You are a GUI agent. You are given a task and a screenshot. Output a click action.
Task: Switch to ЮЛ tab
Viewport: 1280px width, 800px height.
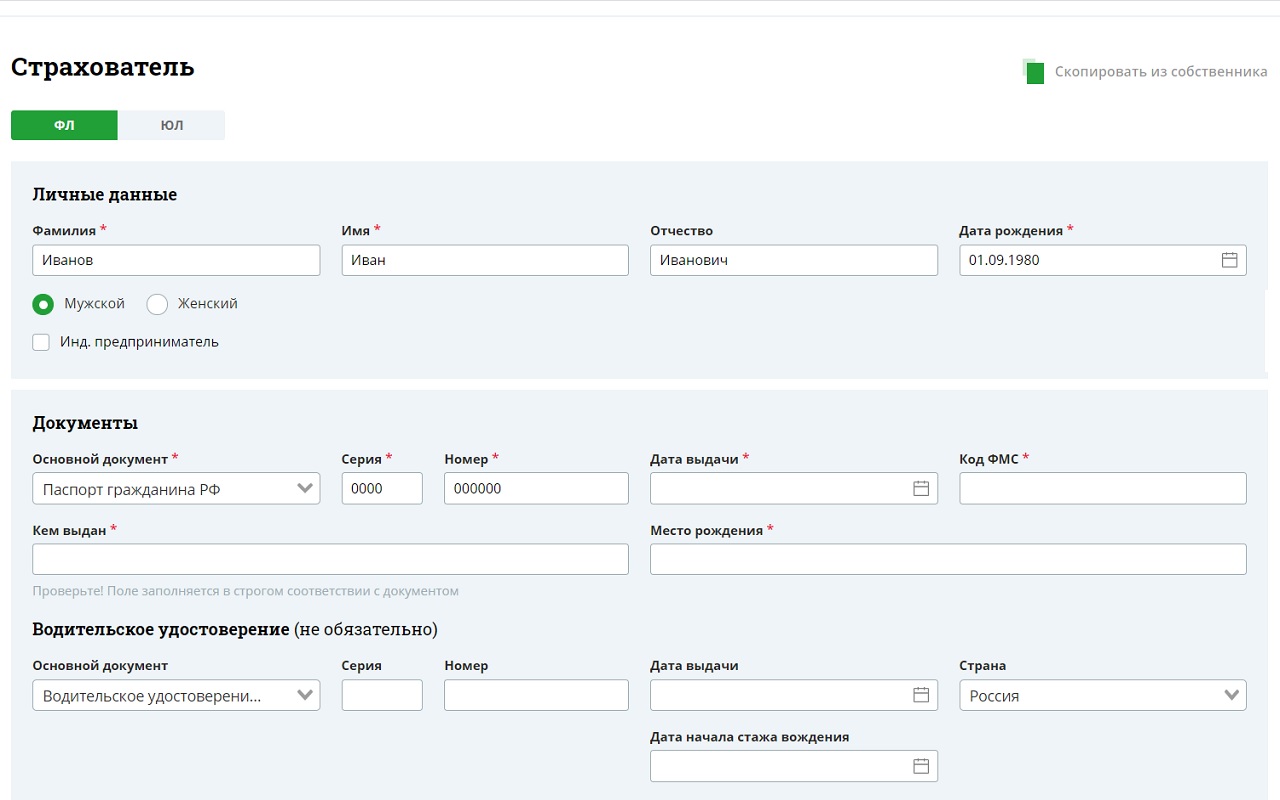(172, 125)
